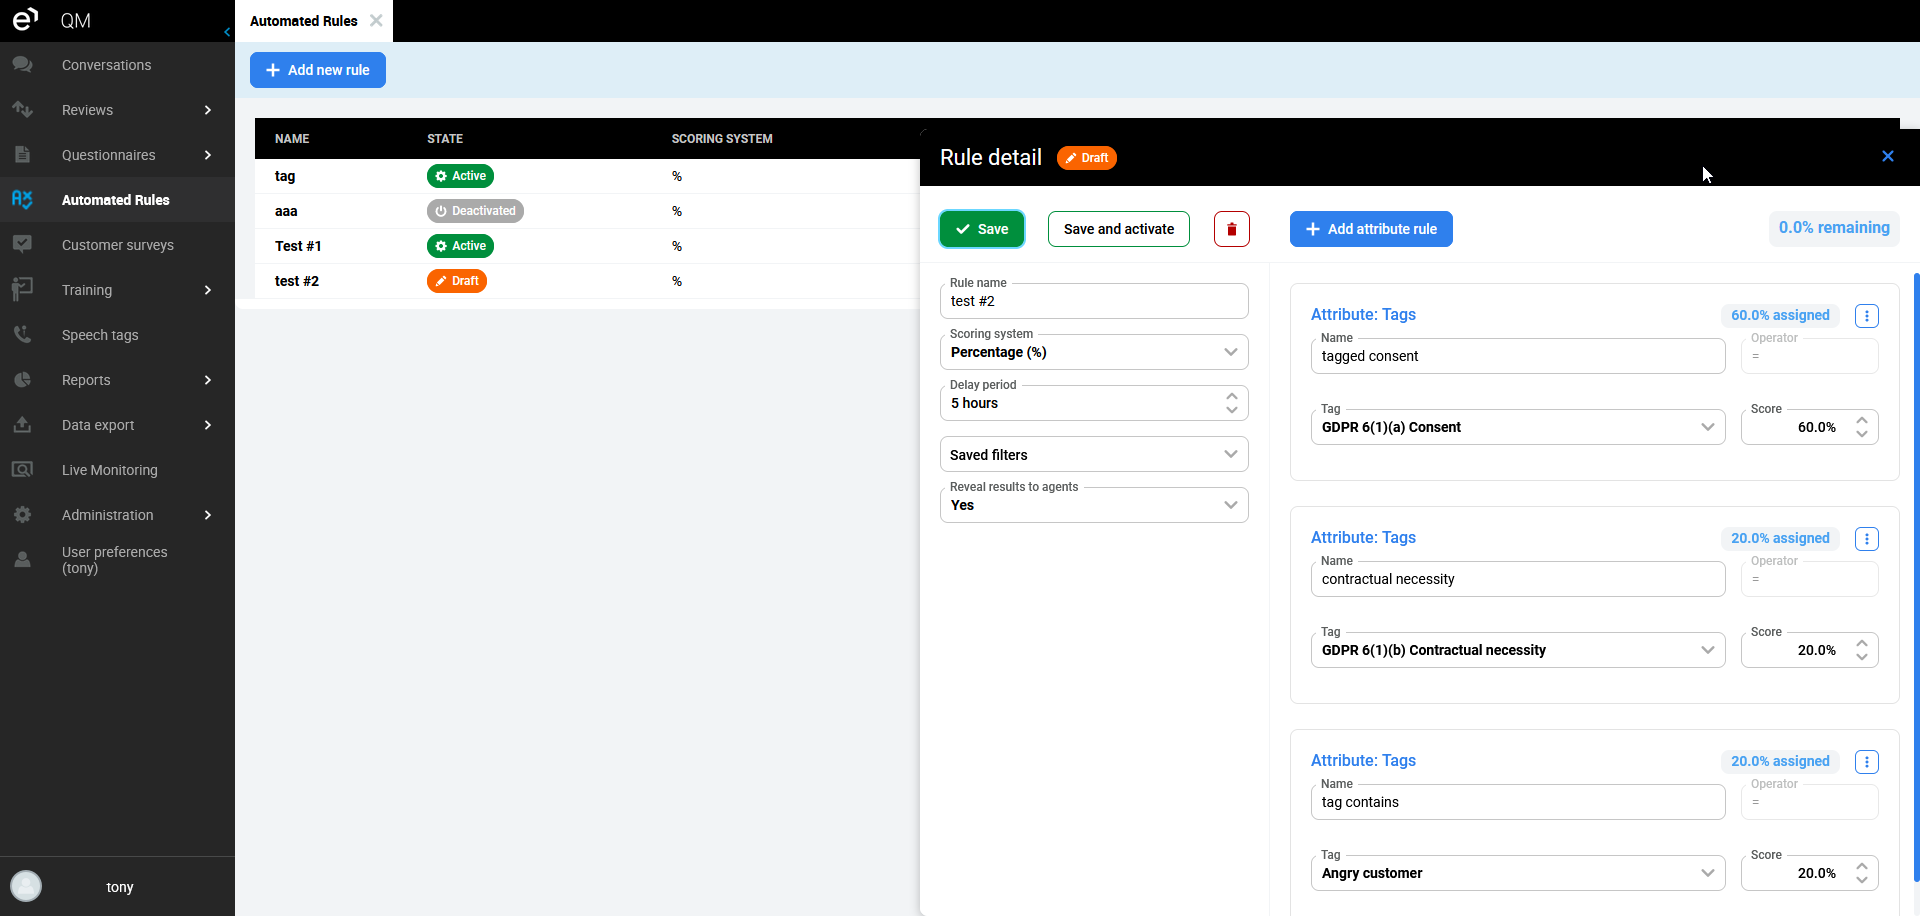The image size is (1920, 916).
Task: Open the Saved filters dropdown
Action: pos(1094,454)
